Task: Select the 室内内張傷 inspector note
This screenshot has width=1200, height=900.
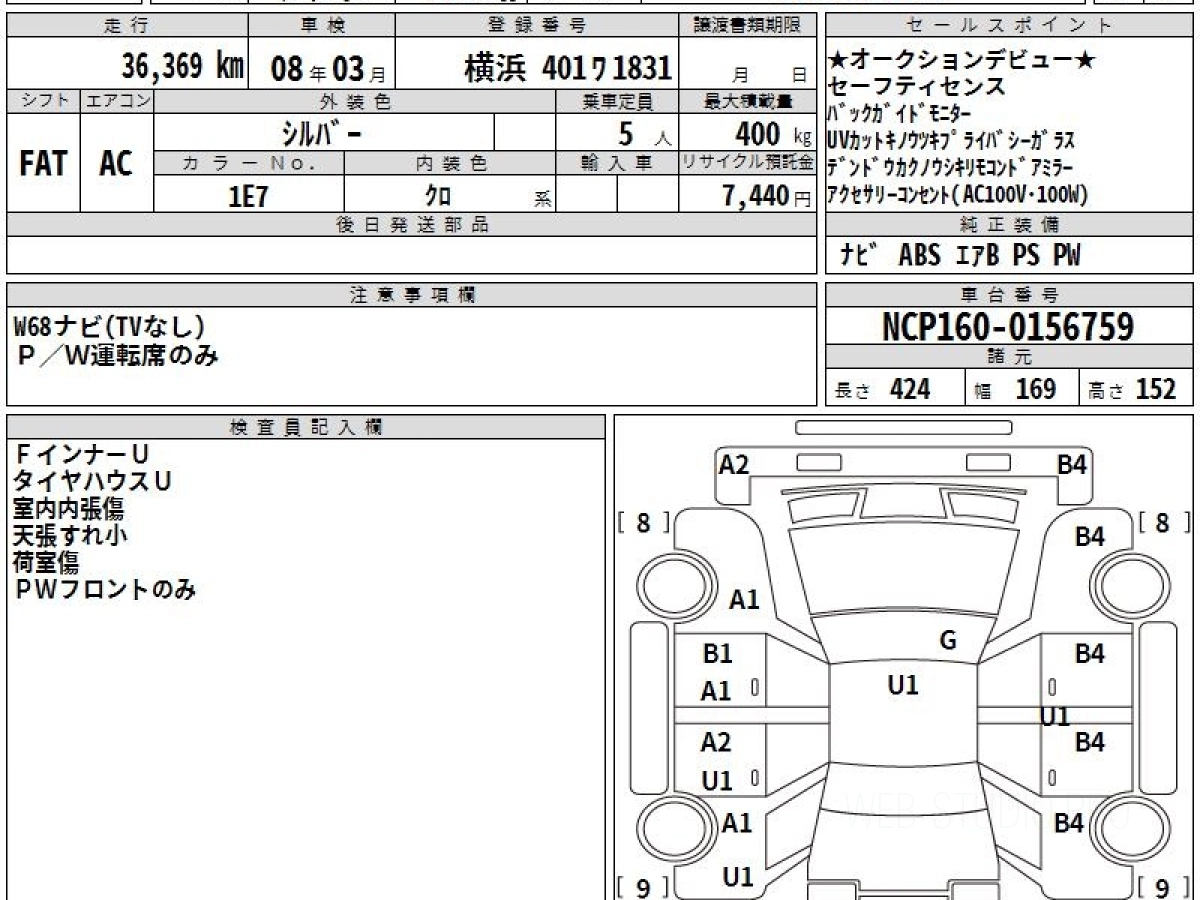Action: (x=68, y=508)
